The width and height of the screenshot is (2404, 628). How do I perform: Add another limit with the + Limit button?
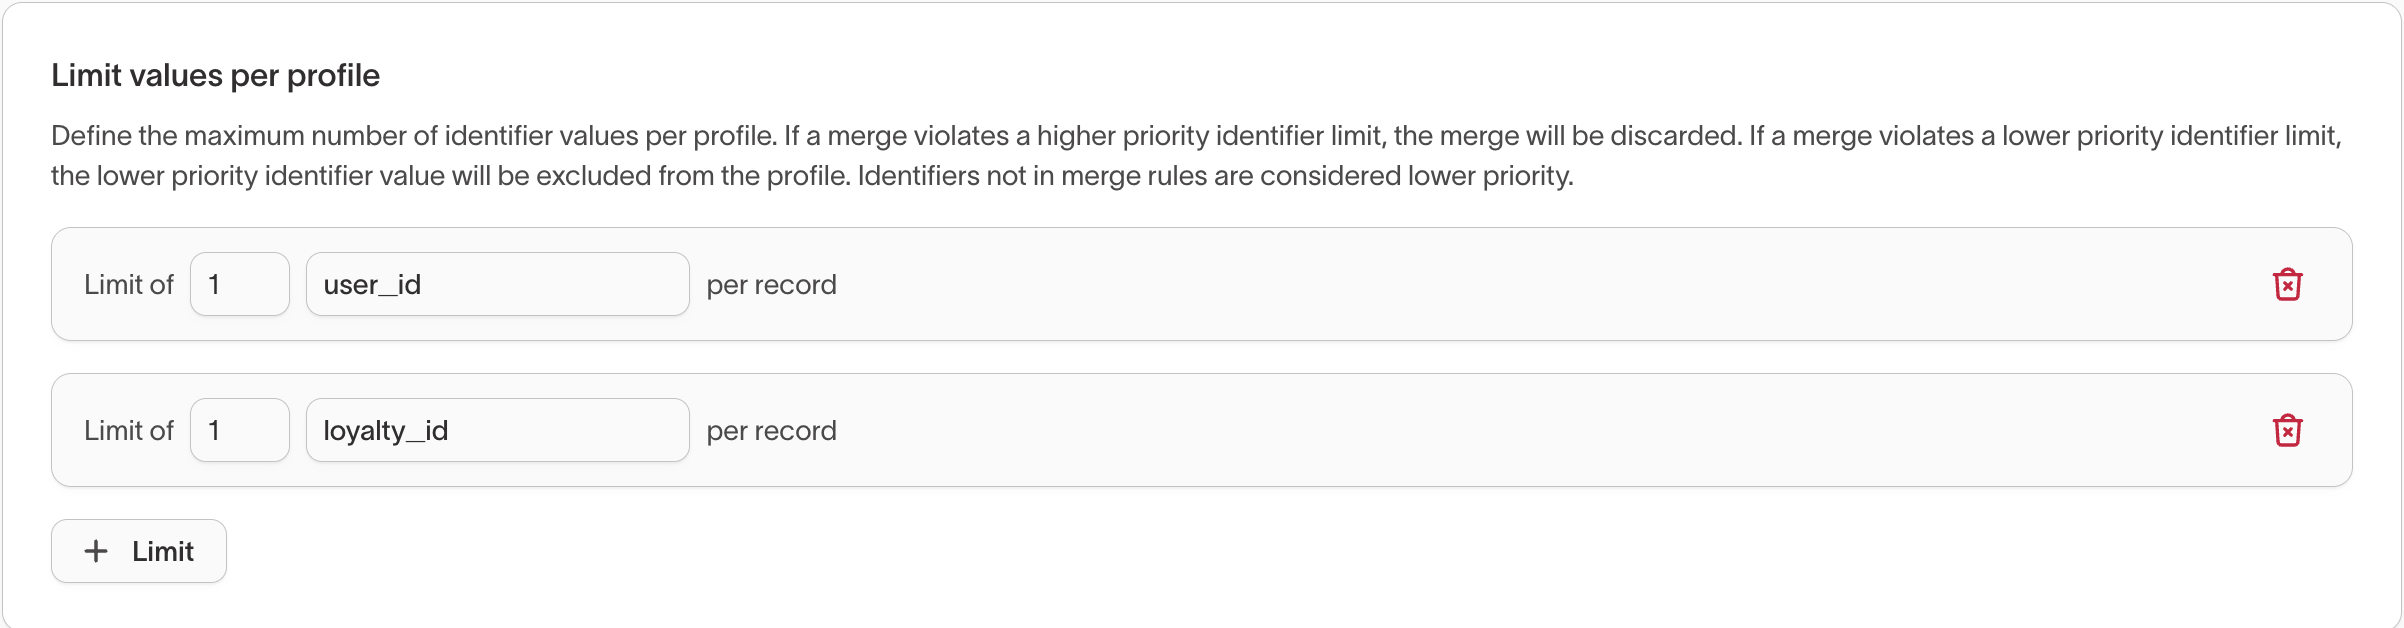click(138, 551)
